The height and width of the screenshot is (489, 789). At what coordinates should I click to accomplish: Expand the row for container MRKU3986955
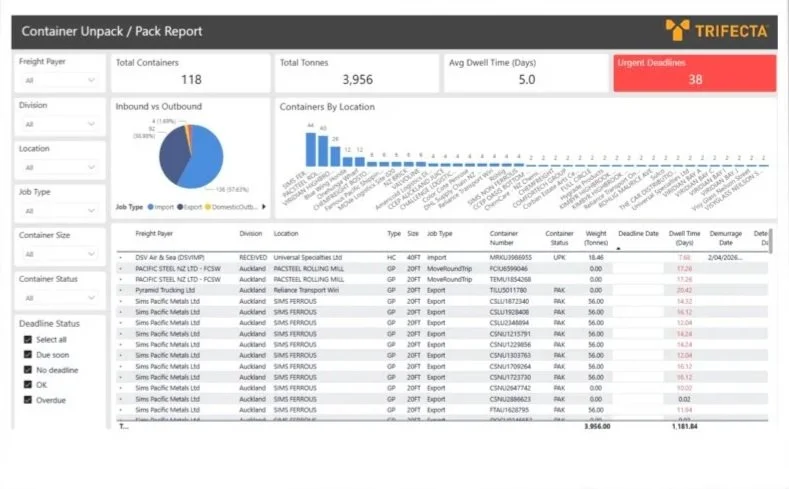121,258
